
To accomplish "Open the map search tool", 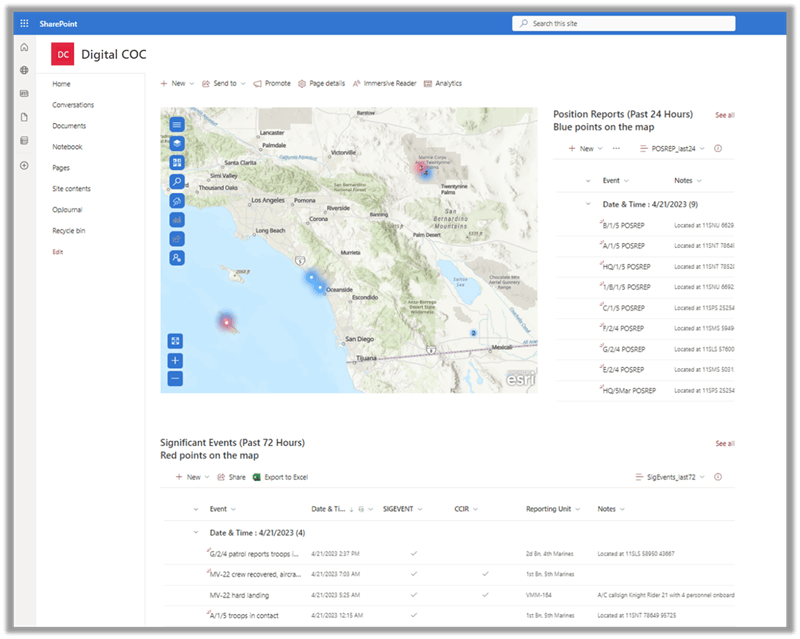I will click(177, 181).
